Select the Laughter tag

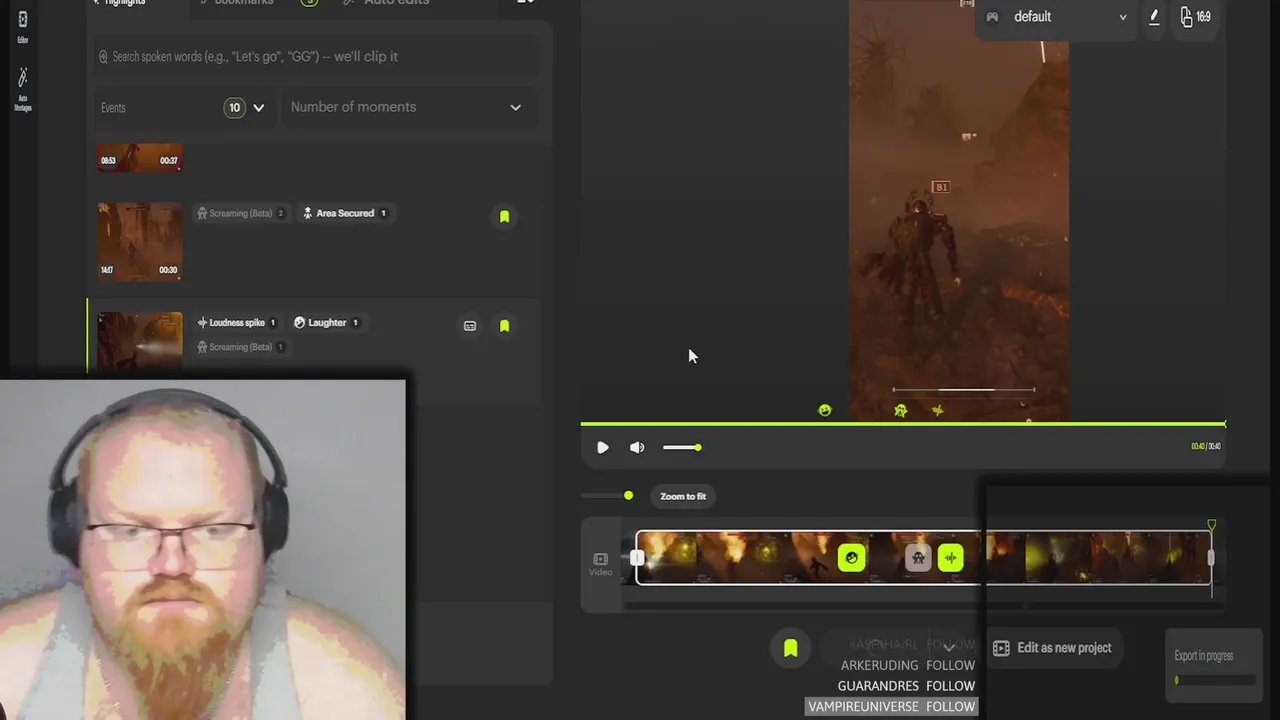326,323
